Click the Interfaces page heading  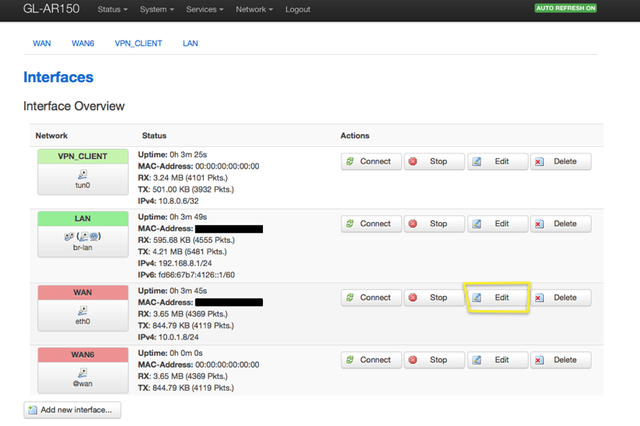click(58, 77)
